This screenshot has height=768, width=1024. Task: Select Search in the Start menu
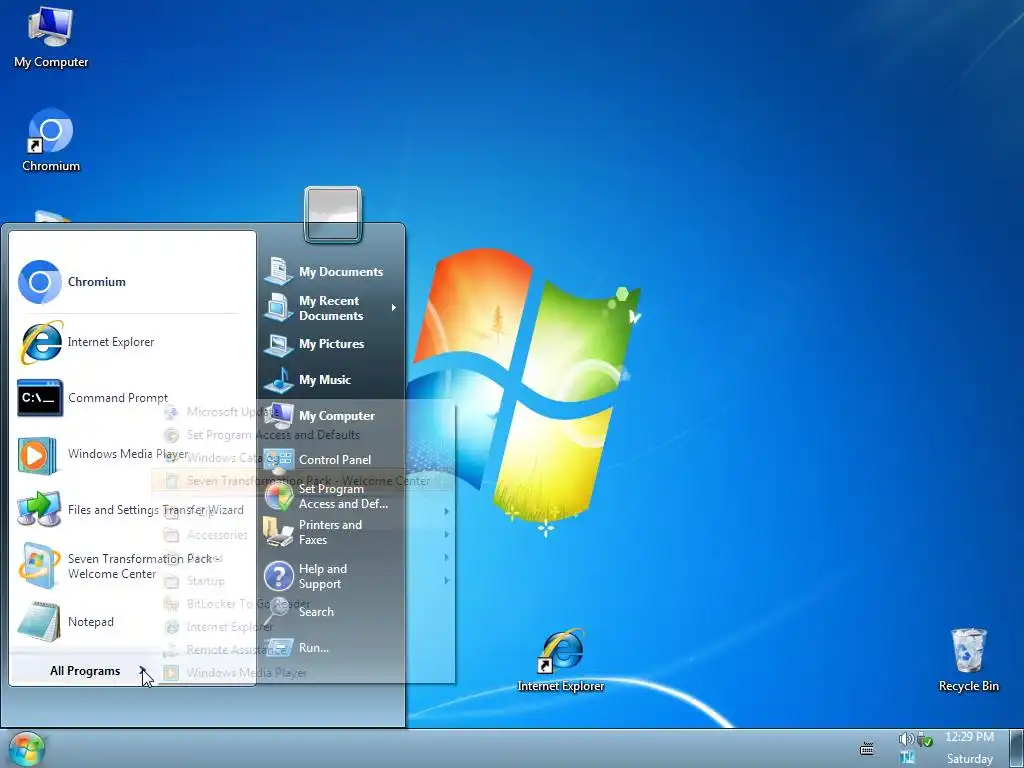coord(332,612)
